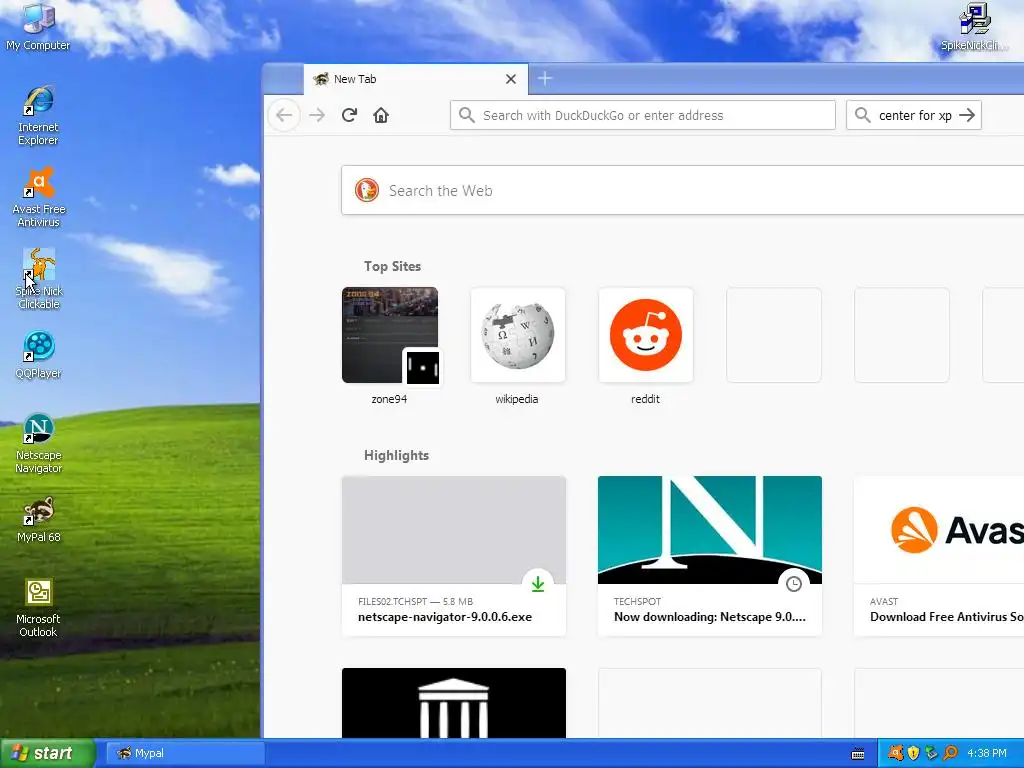1024x768 pixels.
Task: Open My Computer desktop icon
Action: [38, 27]
